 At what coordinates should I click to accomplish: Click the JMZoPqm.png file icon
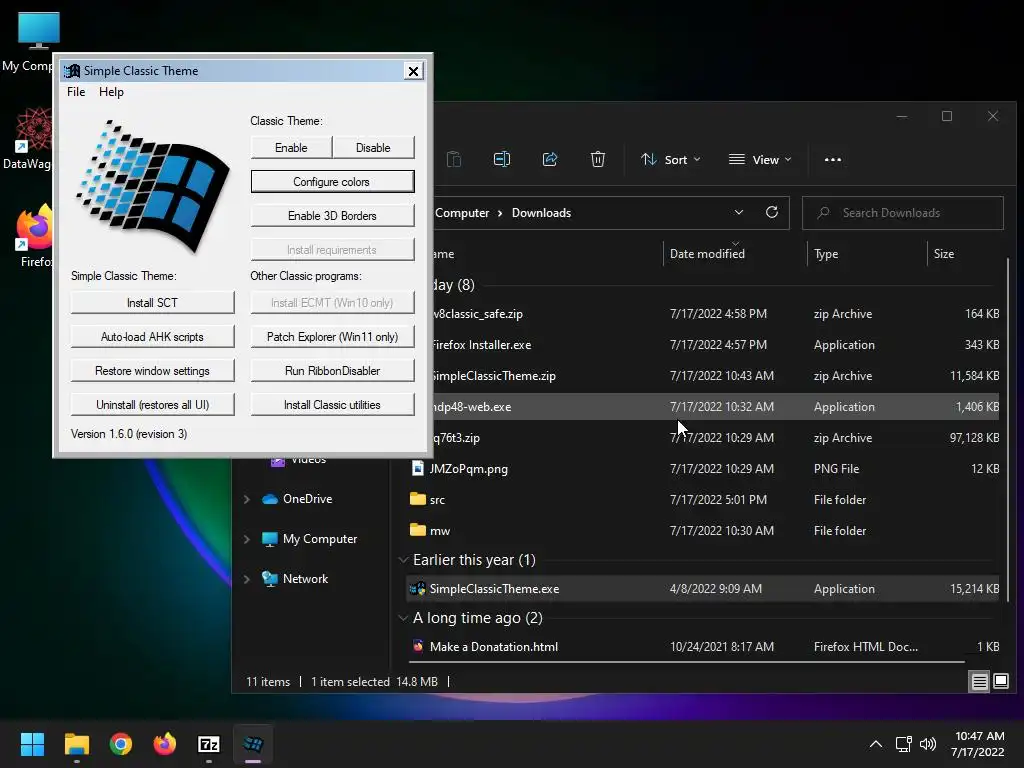[x=418, y=468]
